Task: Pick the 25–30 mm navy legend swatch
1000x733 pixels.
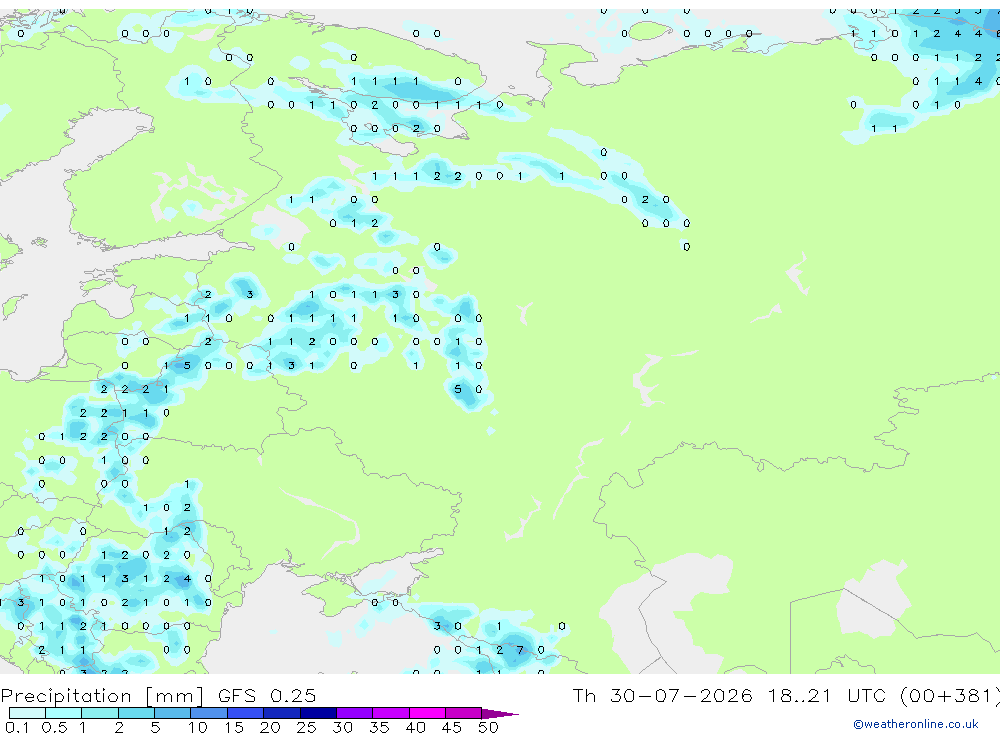Action: click(x=318, y=713)
